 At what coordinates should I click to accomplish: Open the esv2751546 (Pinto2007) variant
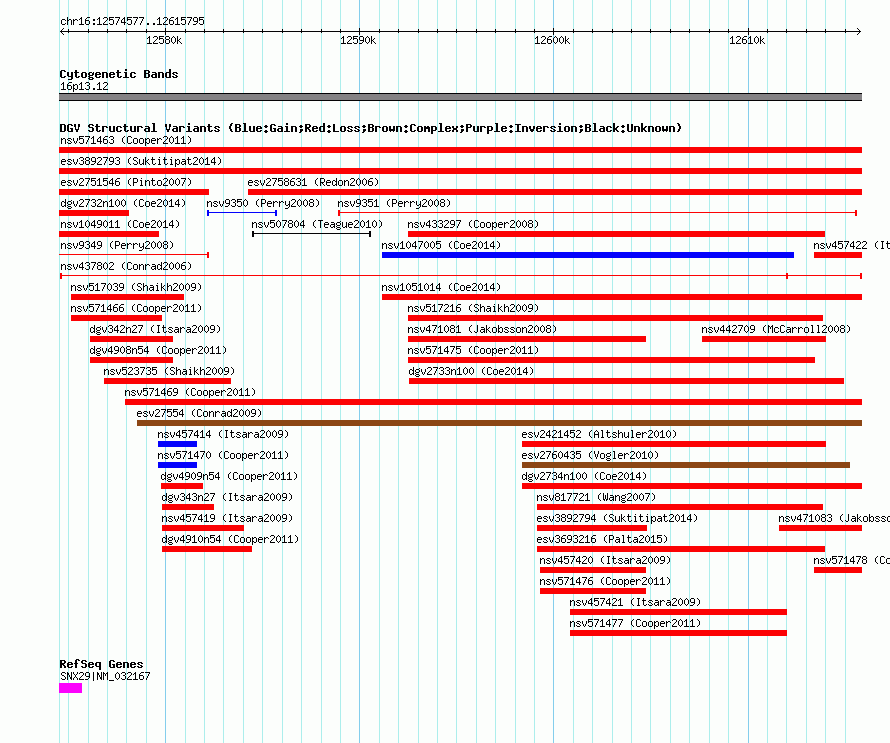click(126, 182)
